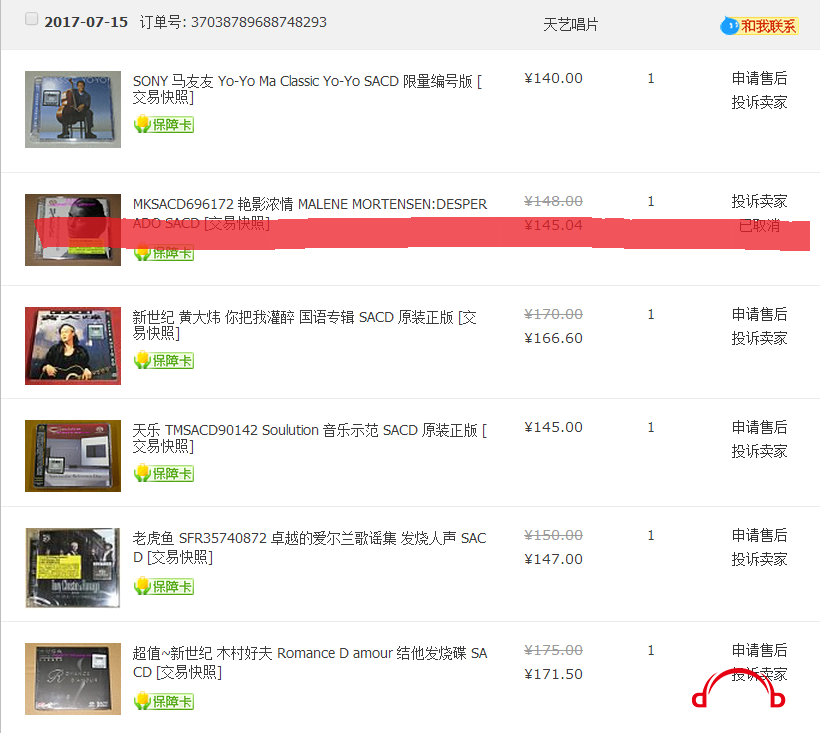Open the Yo-Yo Ma Classic Yo-Yo album thumbnail
This screenshot has height=733, width=820.
(73, 109)
